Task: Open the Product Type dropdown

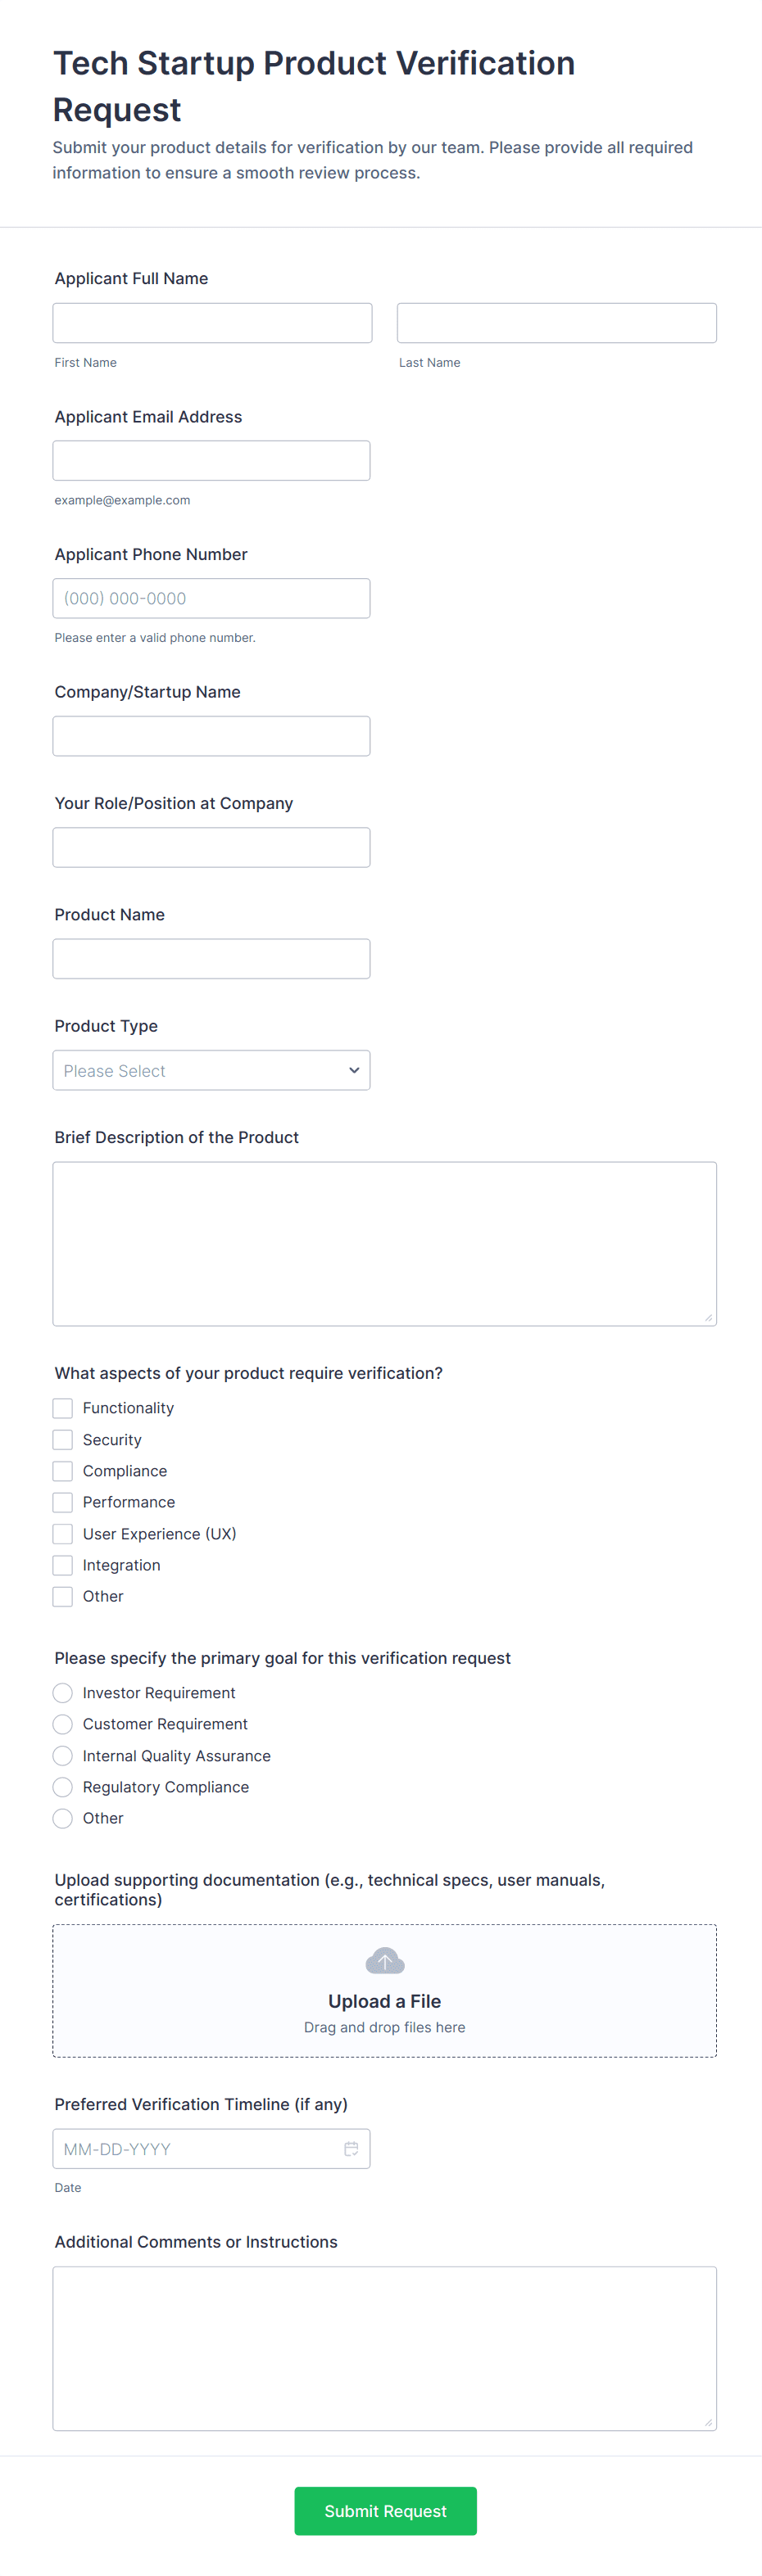Action: [x=211, y=1070]
